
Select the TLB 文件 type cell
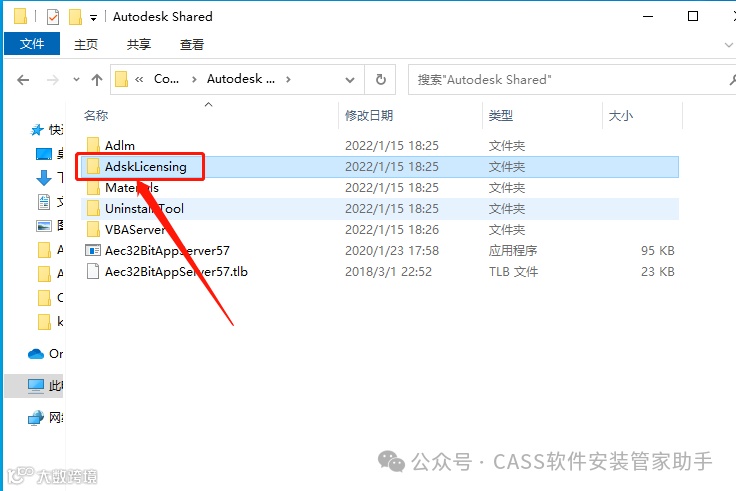tap(513, 271)
